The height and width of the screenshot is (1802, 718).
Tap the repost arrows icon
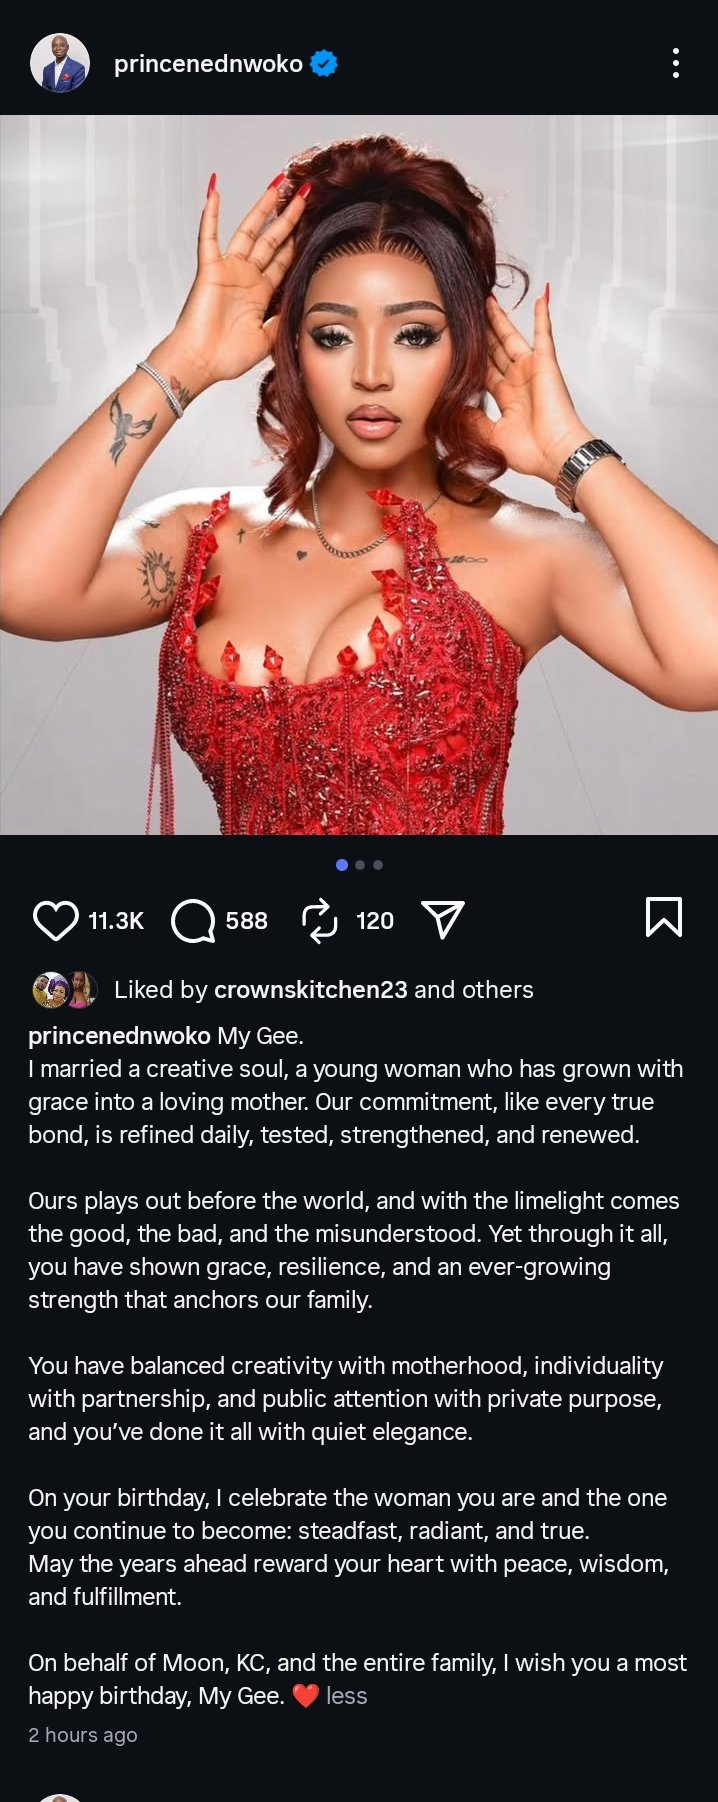(x=320, y=920)
